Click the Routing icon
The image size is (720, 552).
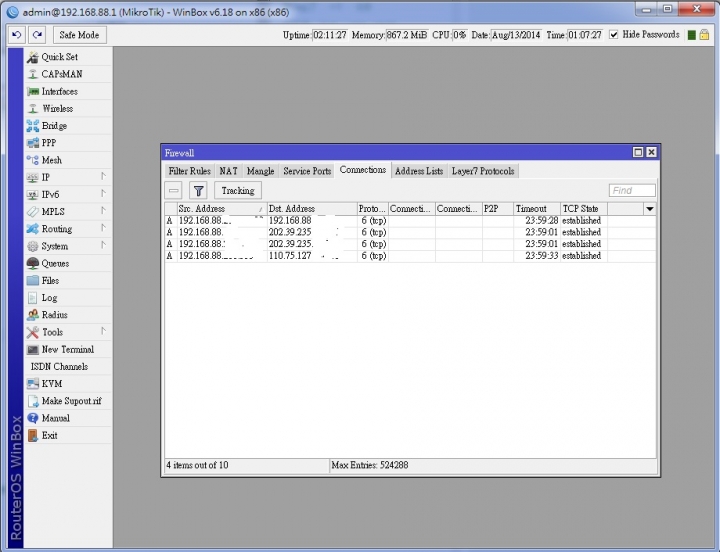tap(33, 229)
